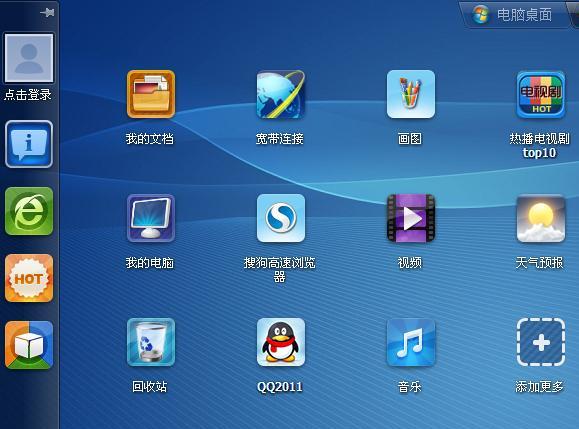Image resolution: width=579 pixels, height=429 pixels.
Task: Click the 我的文档 label text
Action: point(150,139)
